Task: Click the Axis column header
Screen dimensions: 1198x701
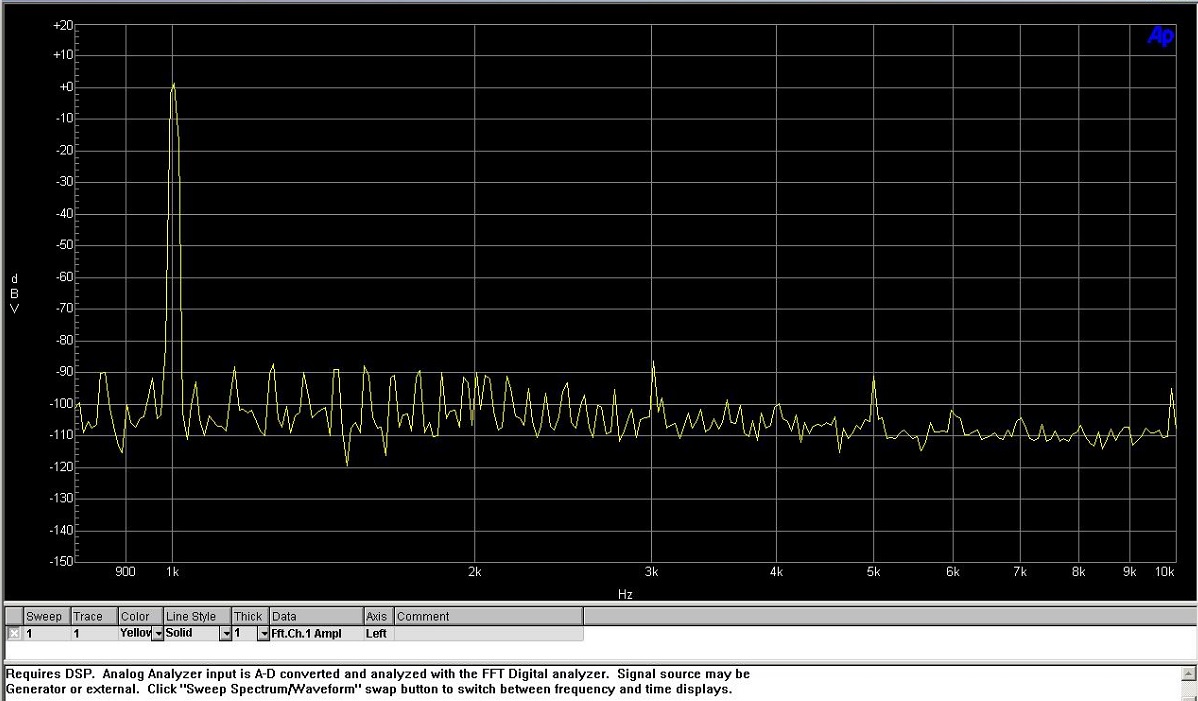Action: coord(379,616)
